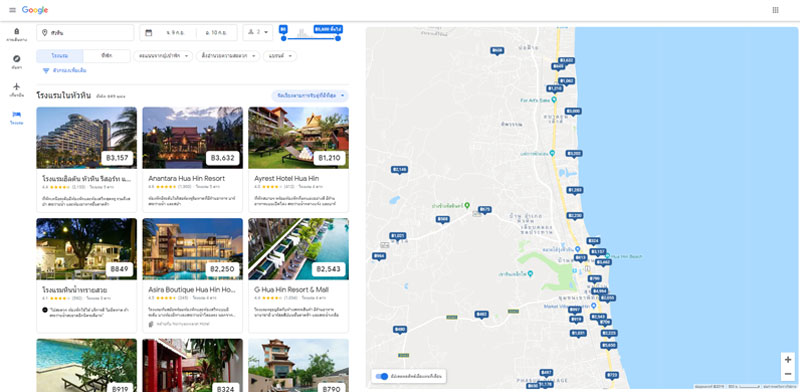This screenshot has height=392, width=800.
Task: Open the guest rating filter dropdown
Action: tap(163, 56)
